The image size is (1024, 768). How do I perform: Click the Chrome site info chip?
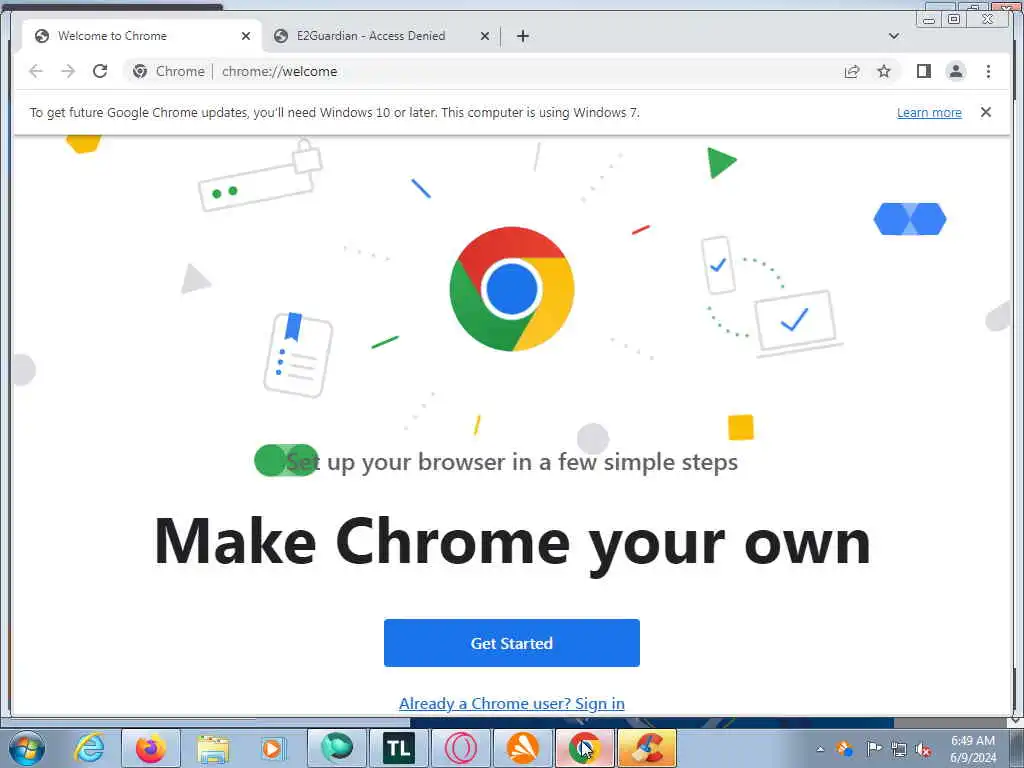point(168,71)
